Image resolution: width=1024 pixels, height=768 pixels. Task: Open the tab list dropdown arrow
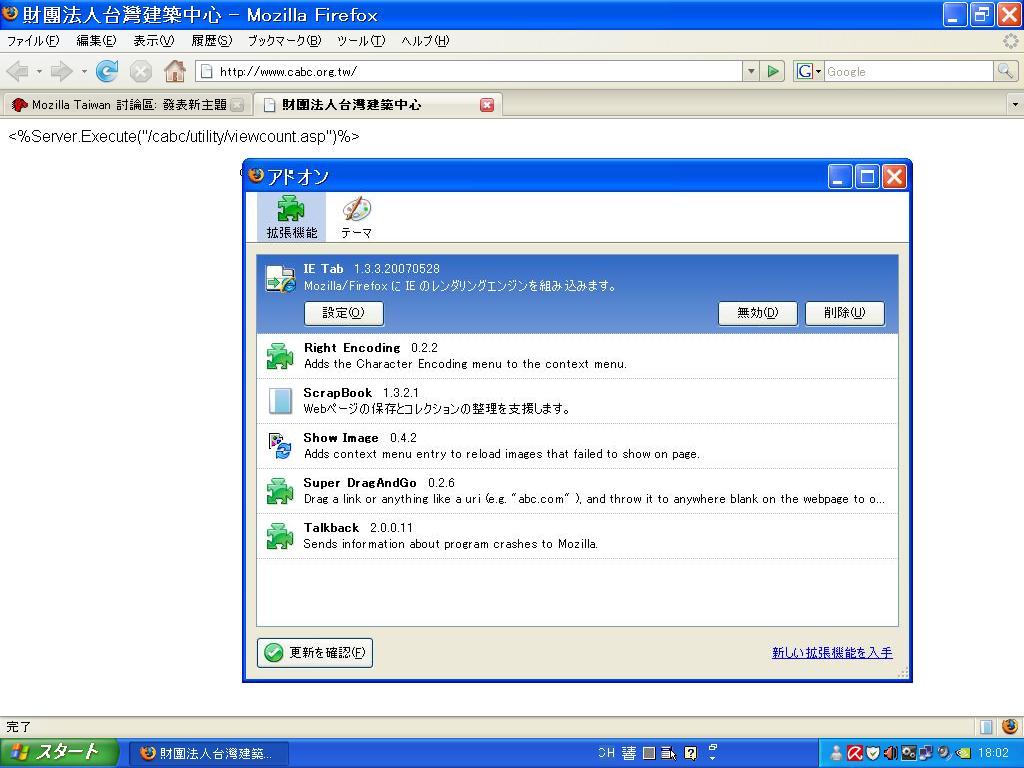(1014, 104)
